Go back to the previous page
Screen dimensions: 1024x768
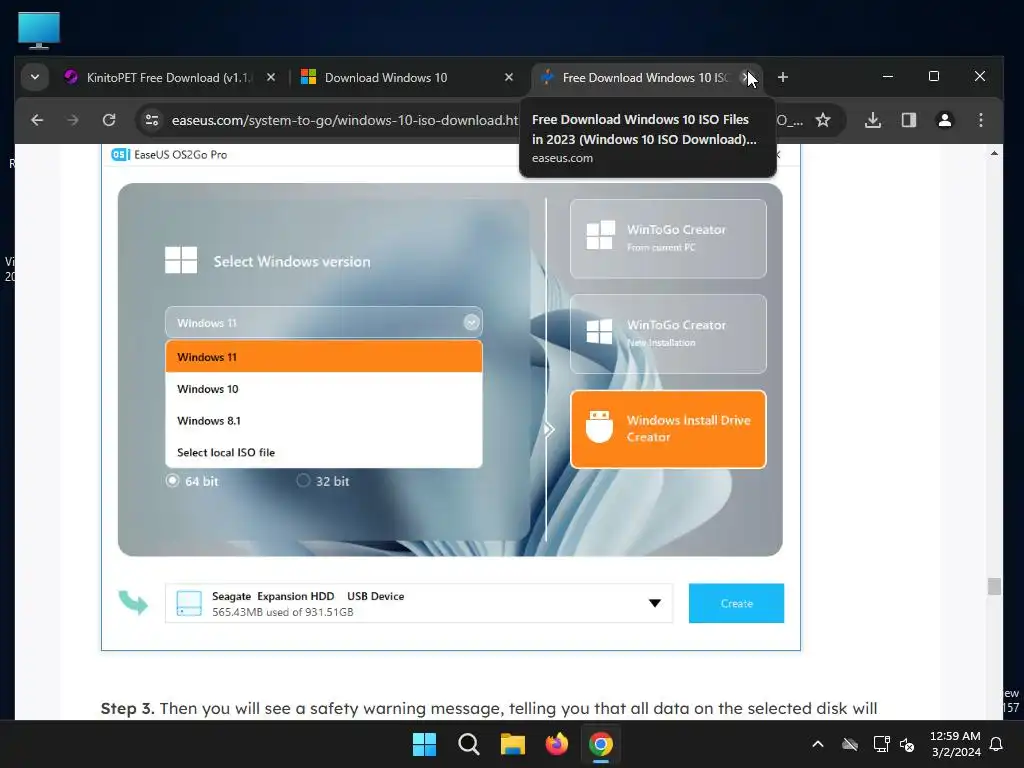coord(37,120)
